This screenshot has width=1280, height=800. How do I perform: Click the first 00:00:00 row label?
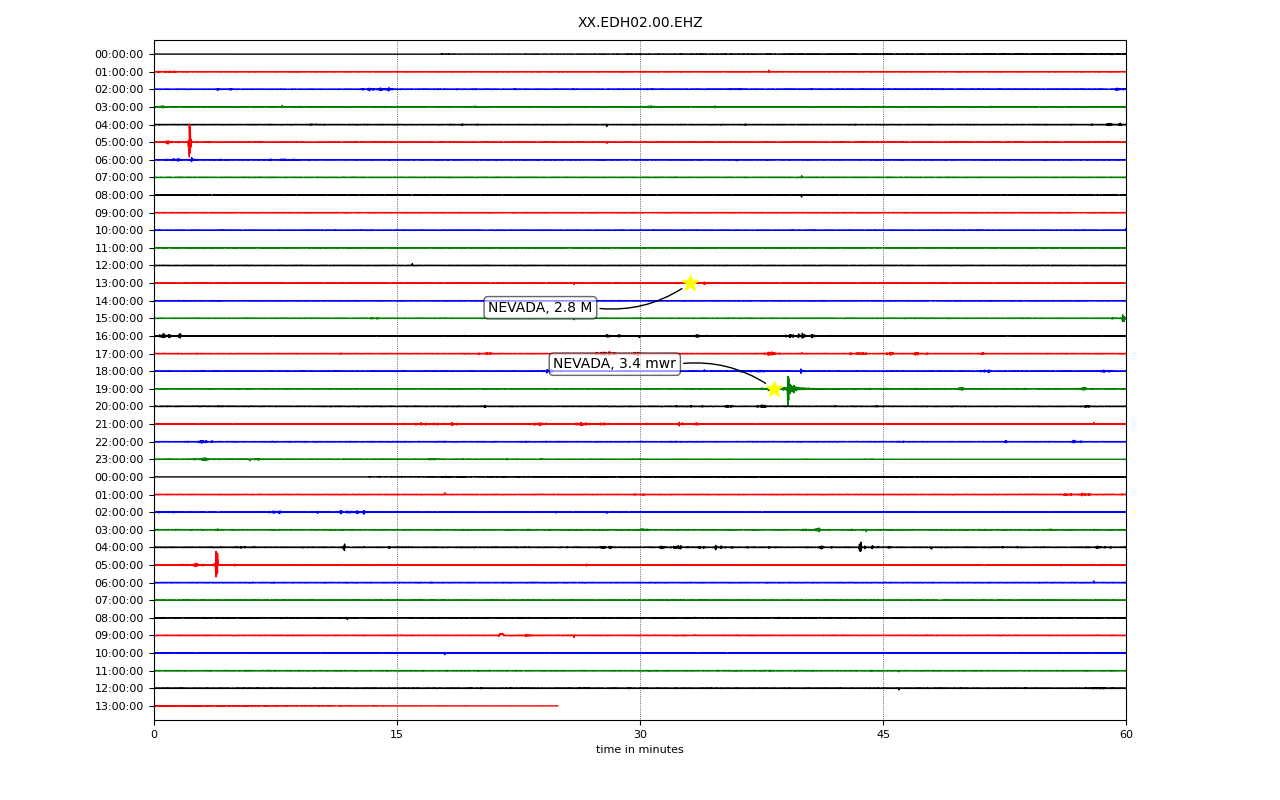(119, 54)
